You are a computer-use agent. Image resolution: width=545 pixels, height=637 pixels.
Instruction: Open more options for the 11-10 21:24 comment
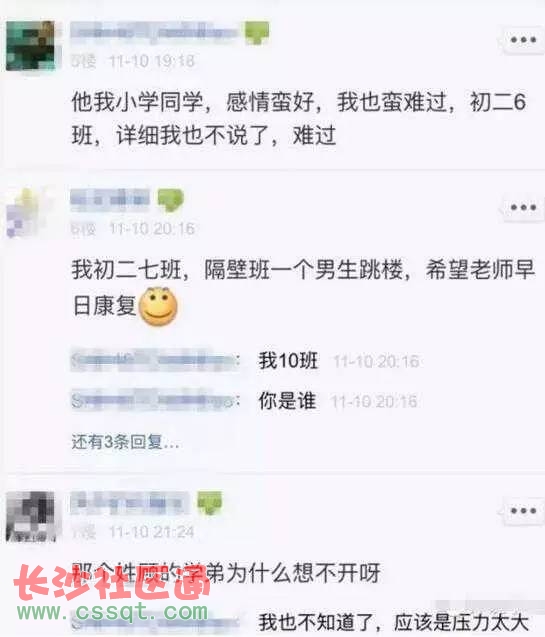click(523, 511)
